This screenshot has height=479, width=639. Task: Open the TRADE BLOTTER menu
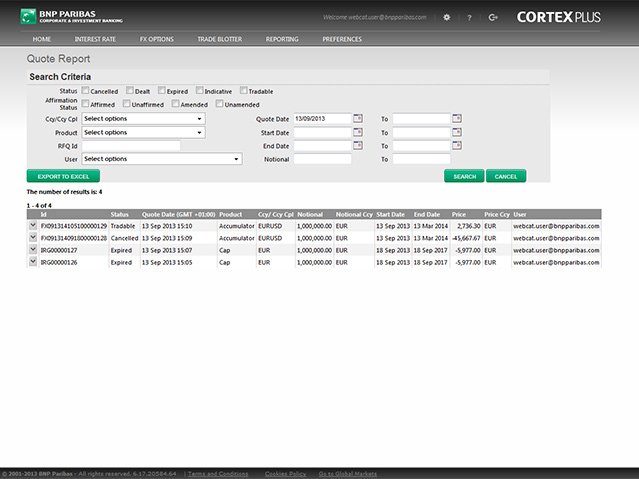(220, 39)
